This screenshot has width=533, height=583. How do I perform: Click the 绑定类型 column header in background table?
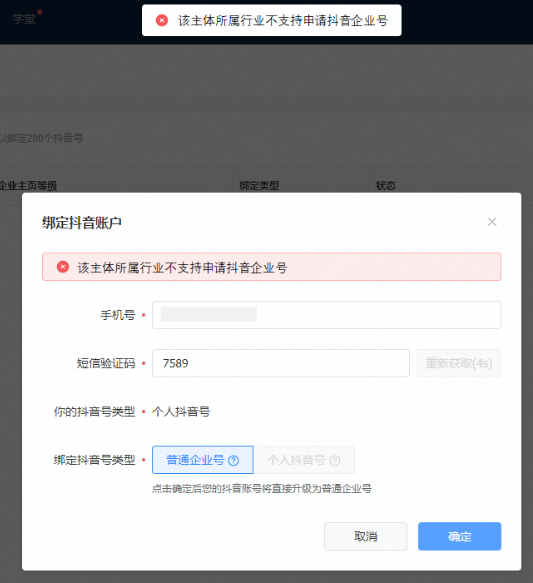(259, 185)
